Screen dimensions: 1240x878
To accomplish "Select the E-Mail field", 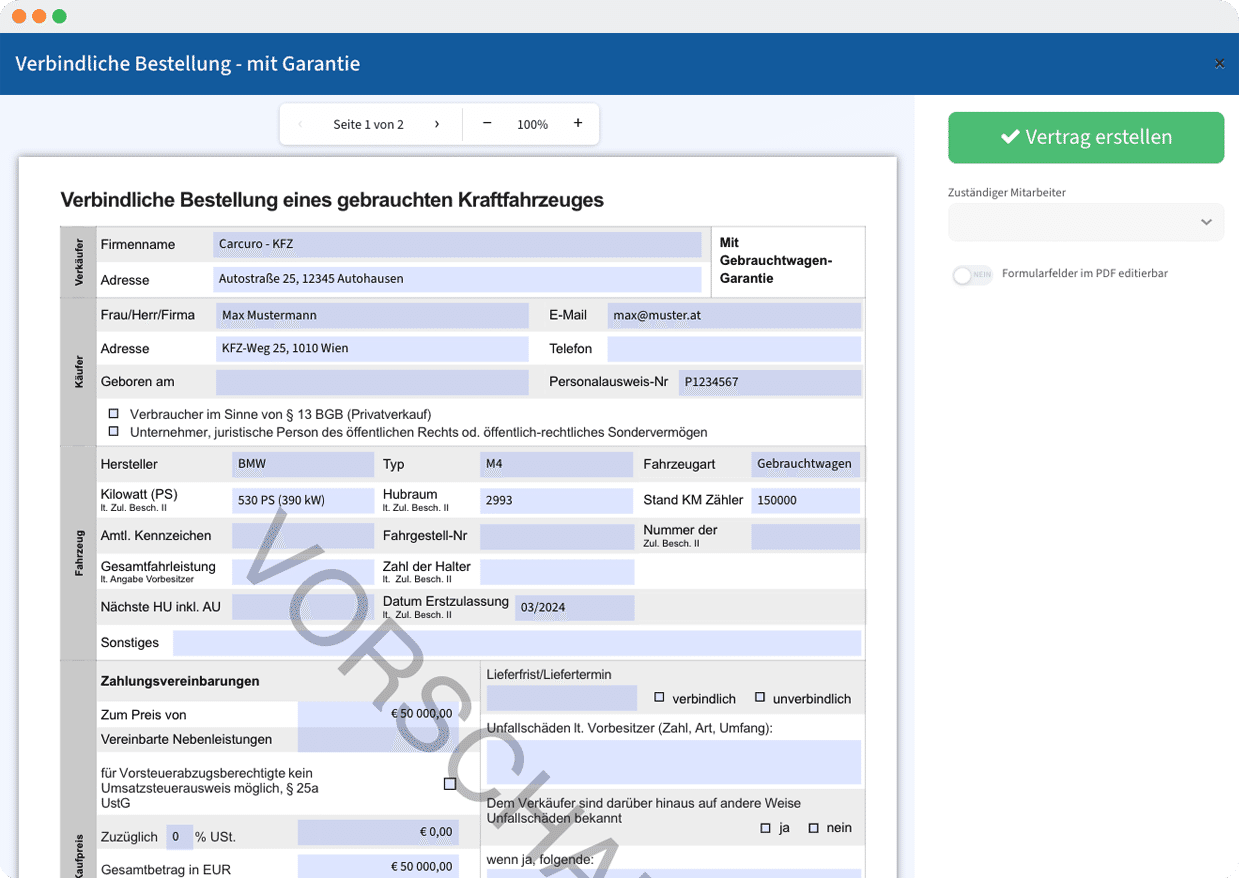I will click(734, 315).
